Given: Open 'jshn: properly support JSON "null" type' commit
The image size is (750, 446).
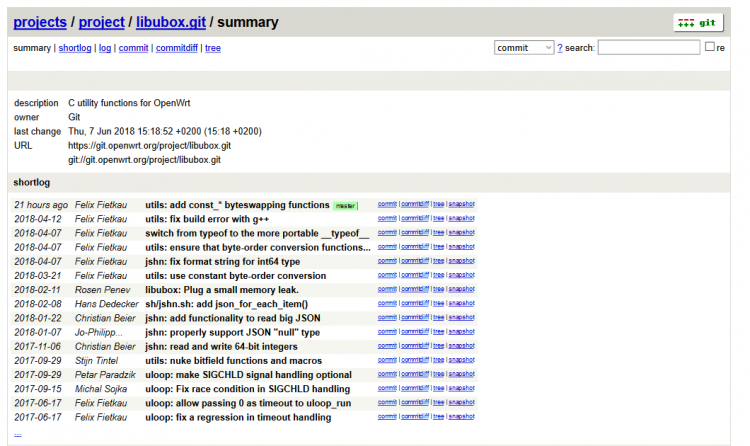Looking at the screenshot, I should [232, 332].
